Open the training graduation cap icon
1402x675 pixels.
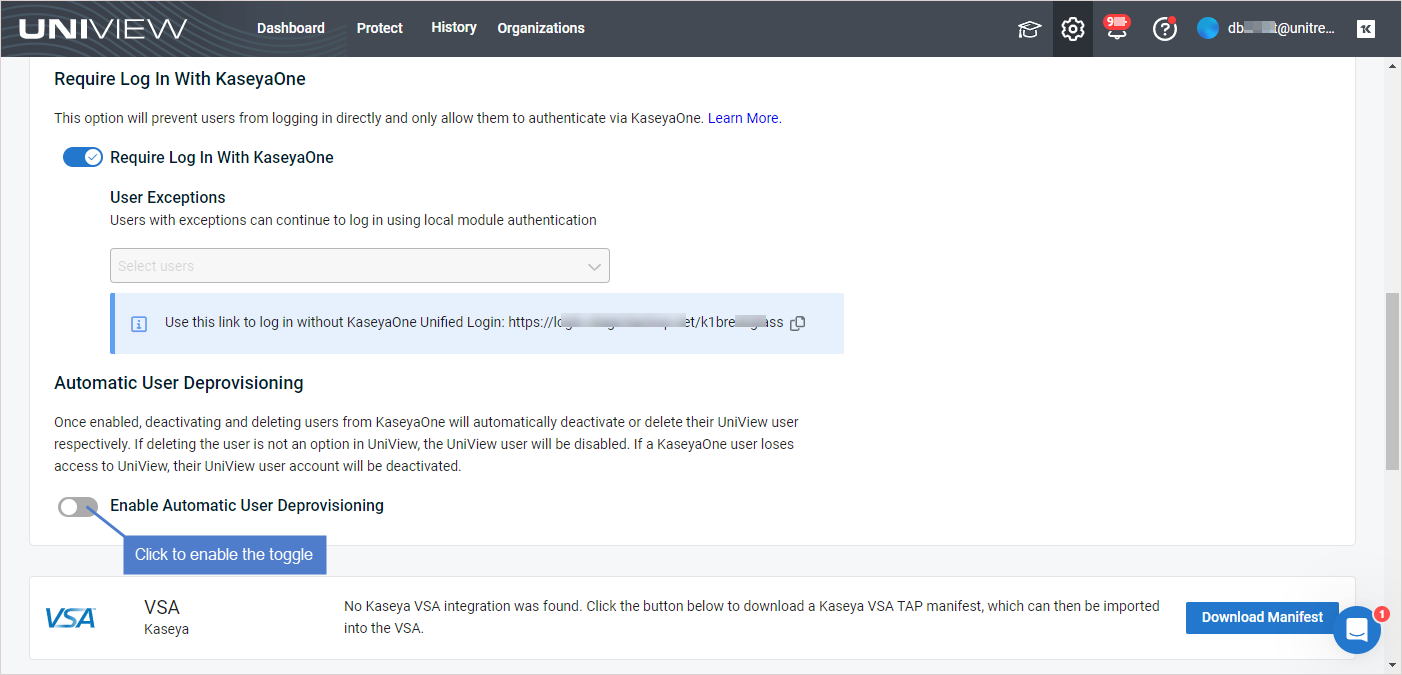coord(1029,29)
